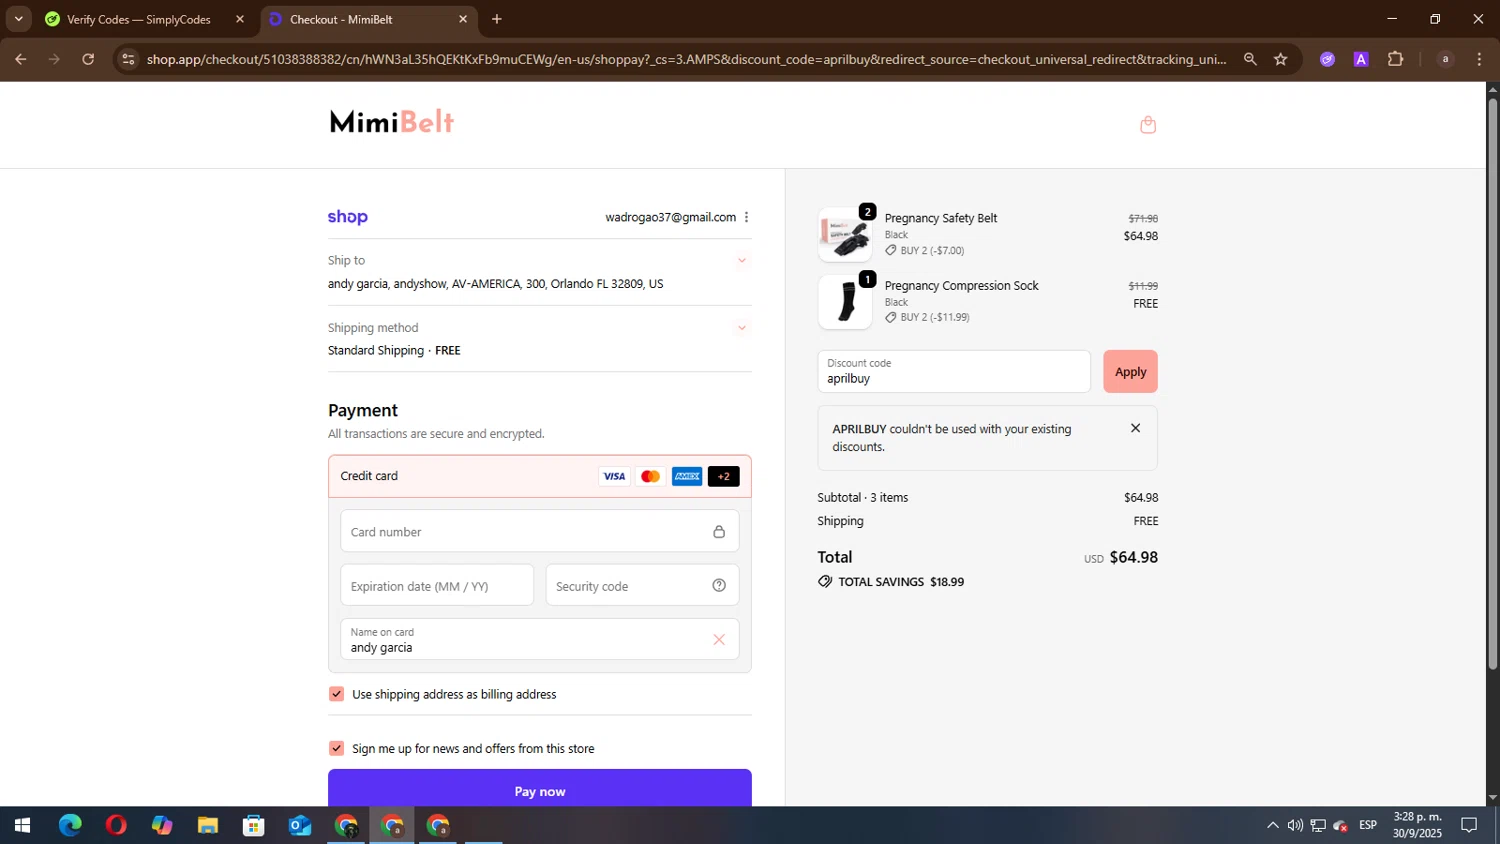Toggle Use shipping address as billing address

click(x=336, y=694)
